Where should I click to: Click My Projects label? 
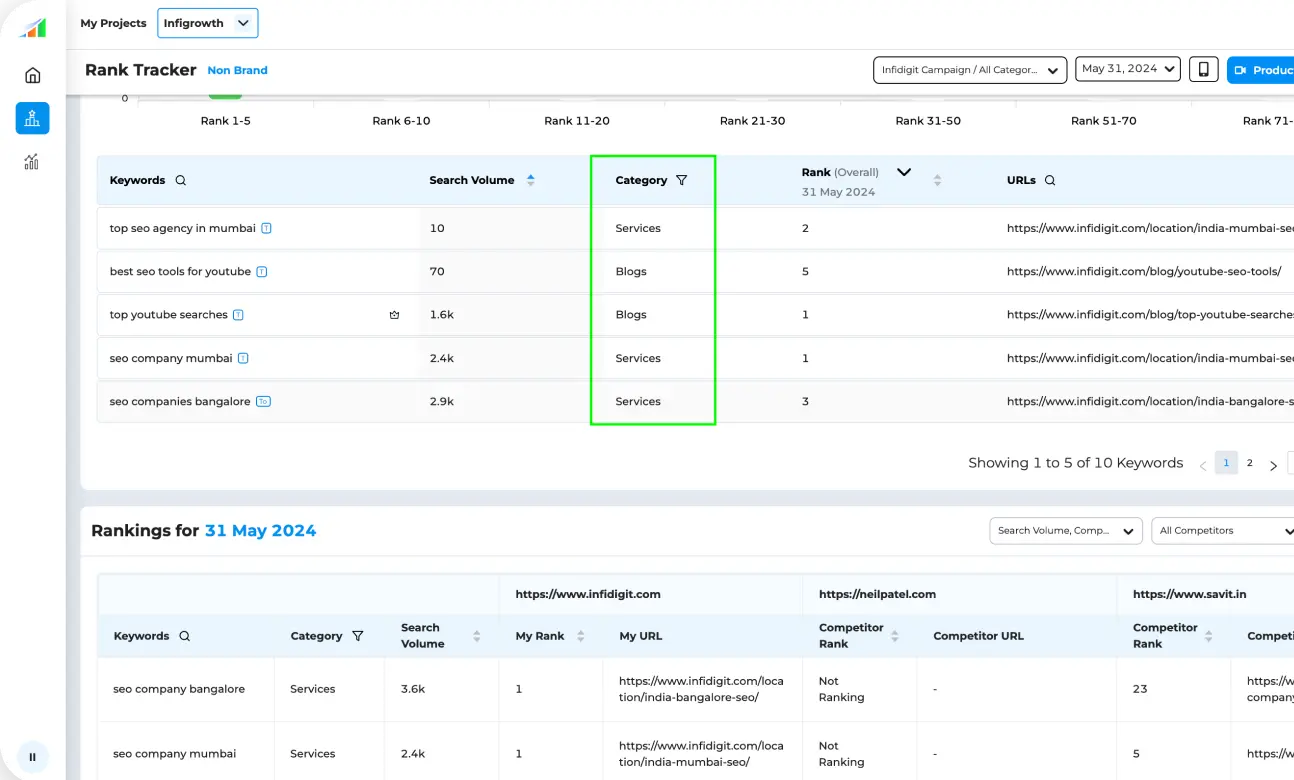tap(113, 23)
